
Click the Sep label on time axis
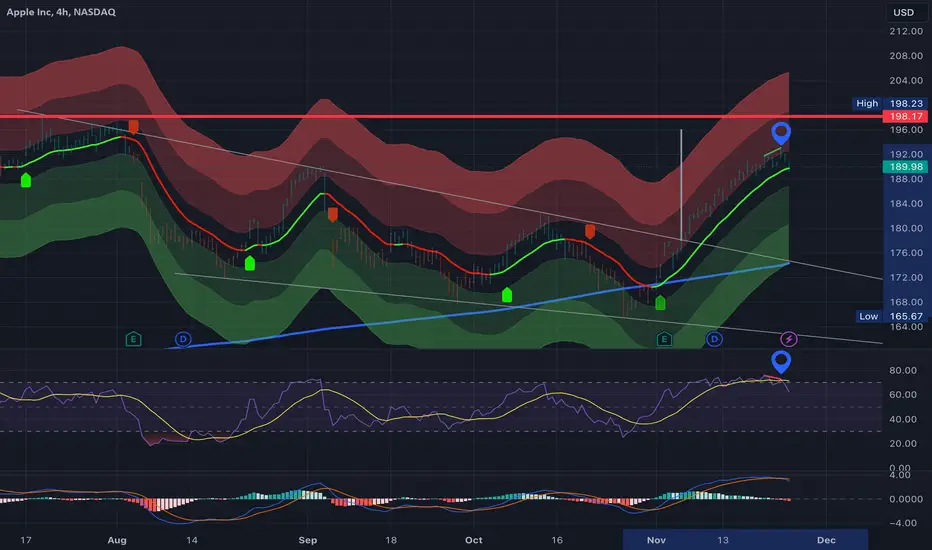pos(307,540)
